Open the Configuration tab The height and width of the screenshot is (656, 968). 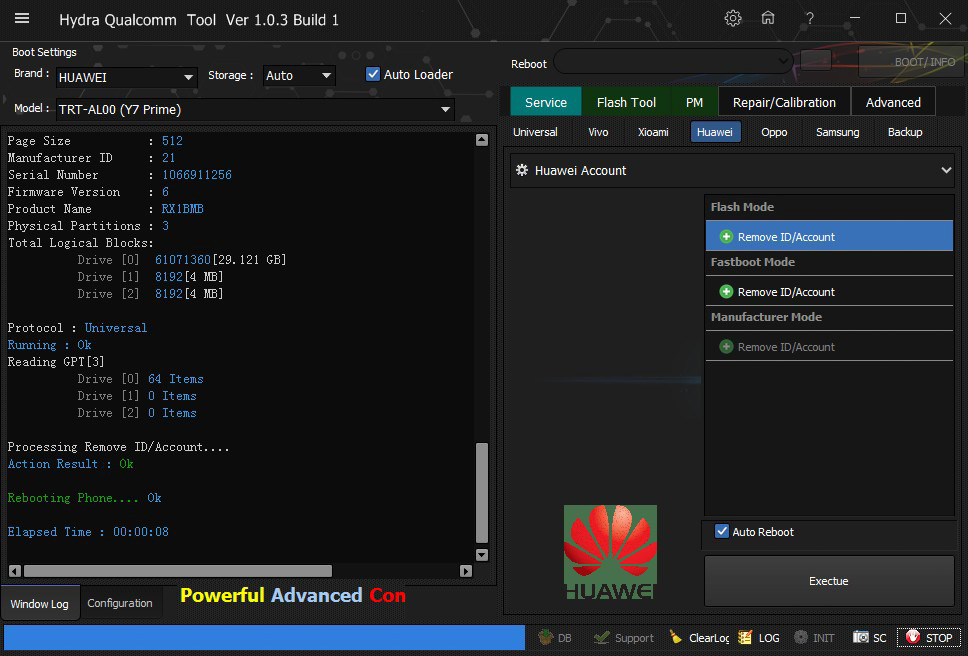coord(120,603)
